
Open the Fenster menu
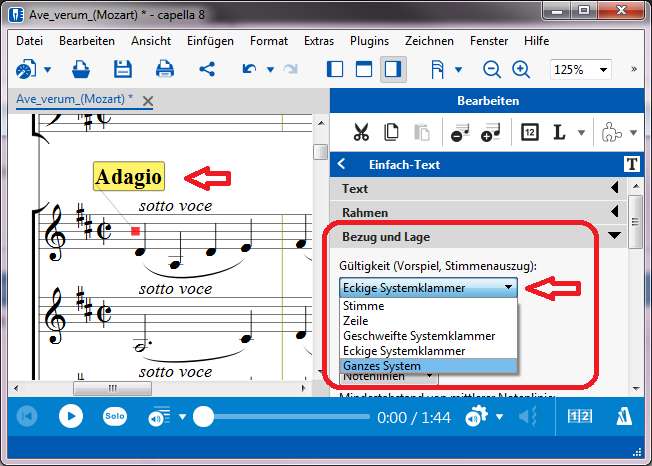coord(489,41)
